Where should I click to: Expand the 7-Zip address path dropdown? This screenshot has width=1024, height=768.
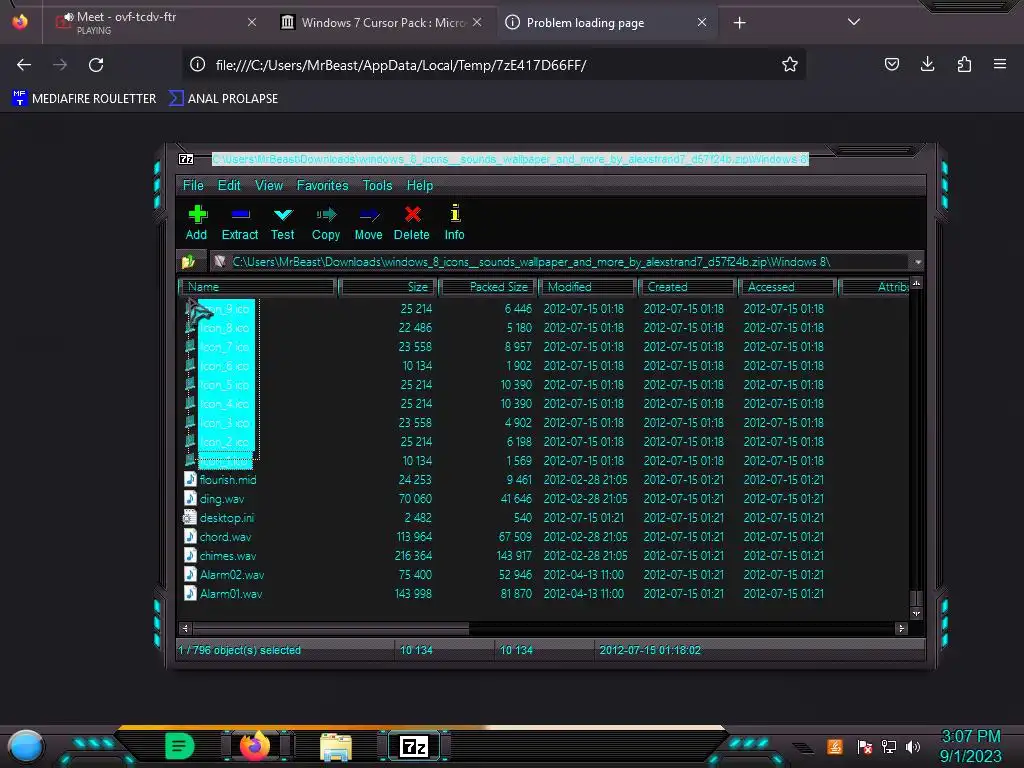click(x=918, y=262)
